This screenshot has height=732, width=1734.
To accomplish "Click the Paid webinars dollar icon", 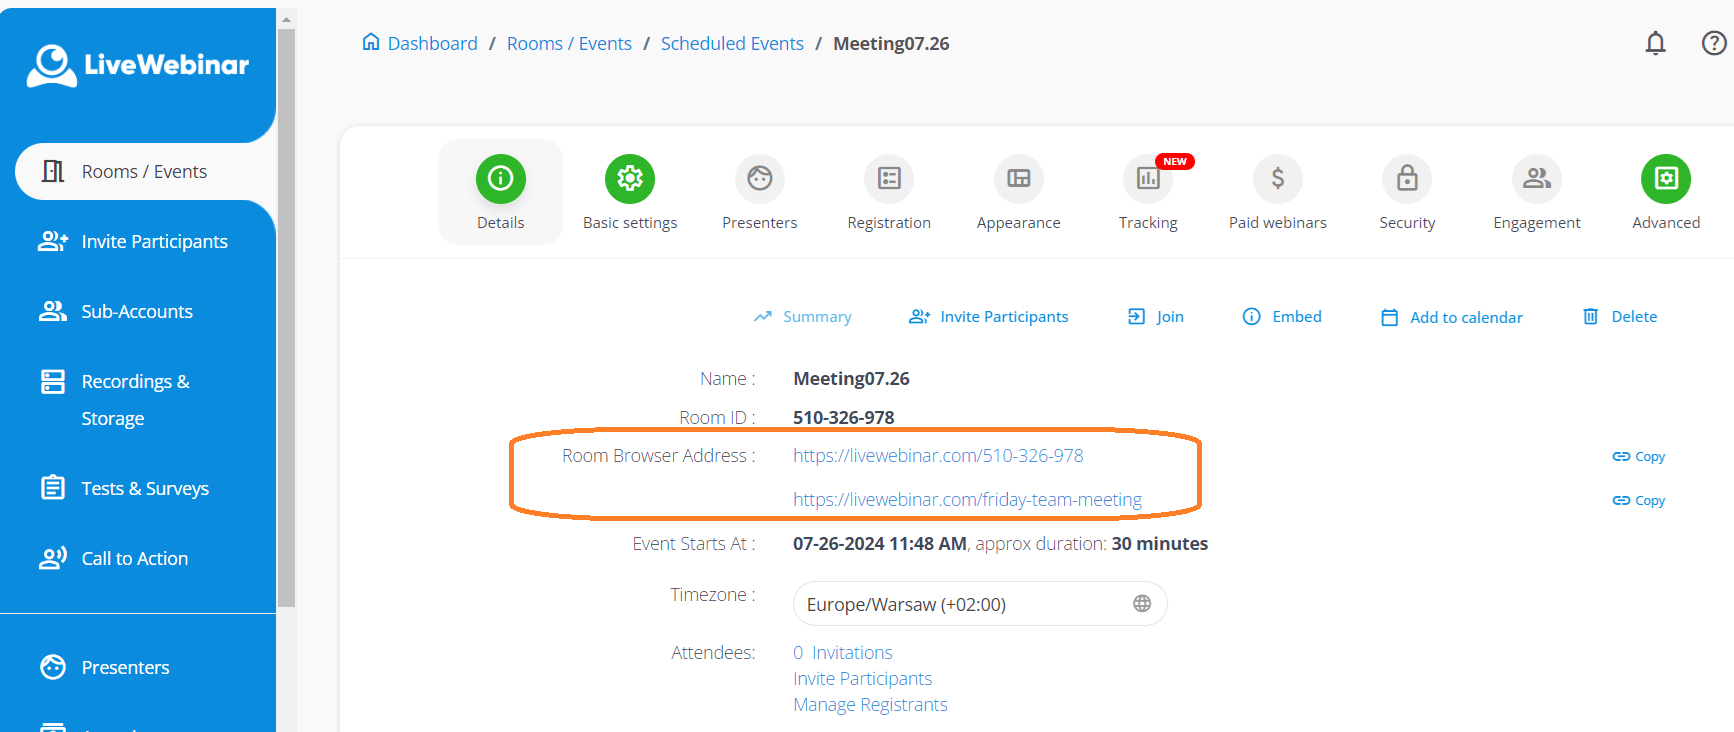I will (1277, 179).
